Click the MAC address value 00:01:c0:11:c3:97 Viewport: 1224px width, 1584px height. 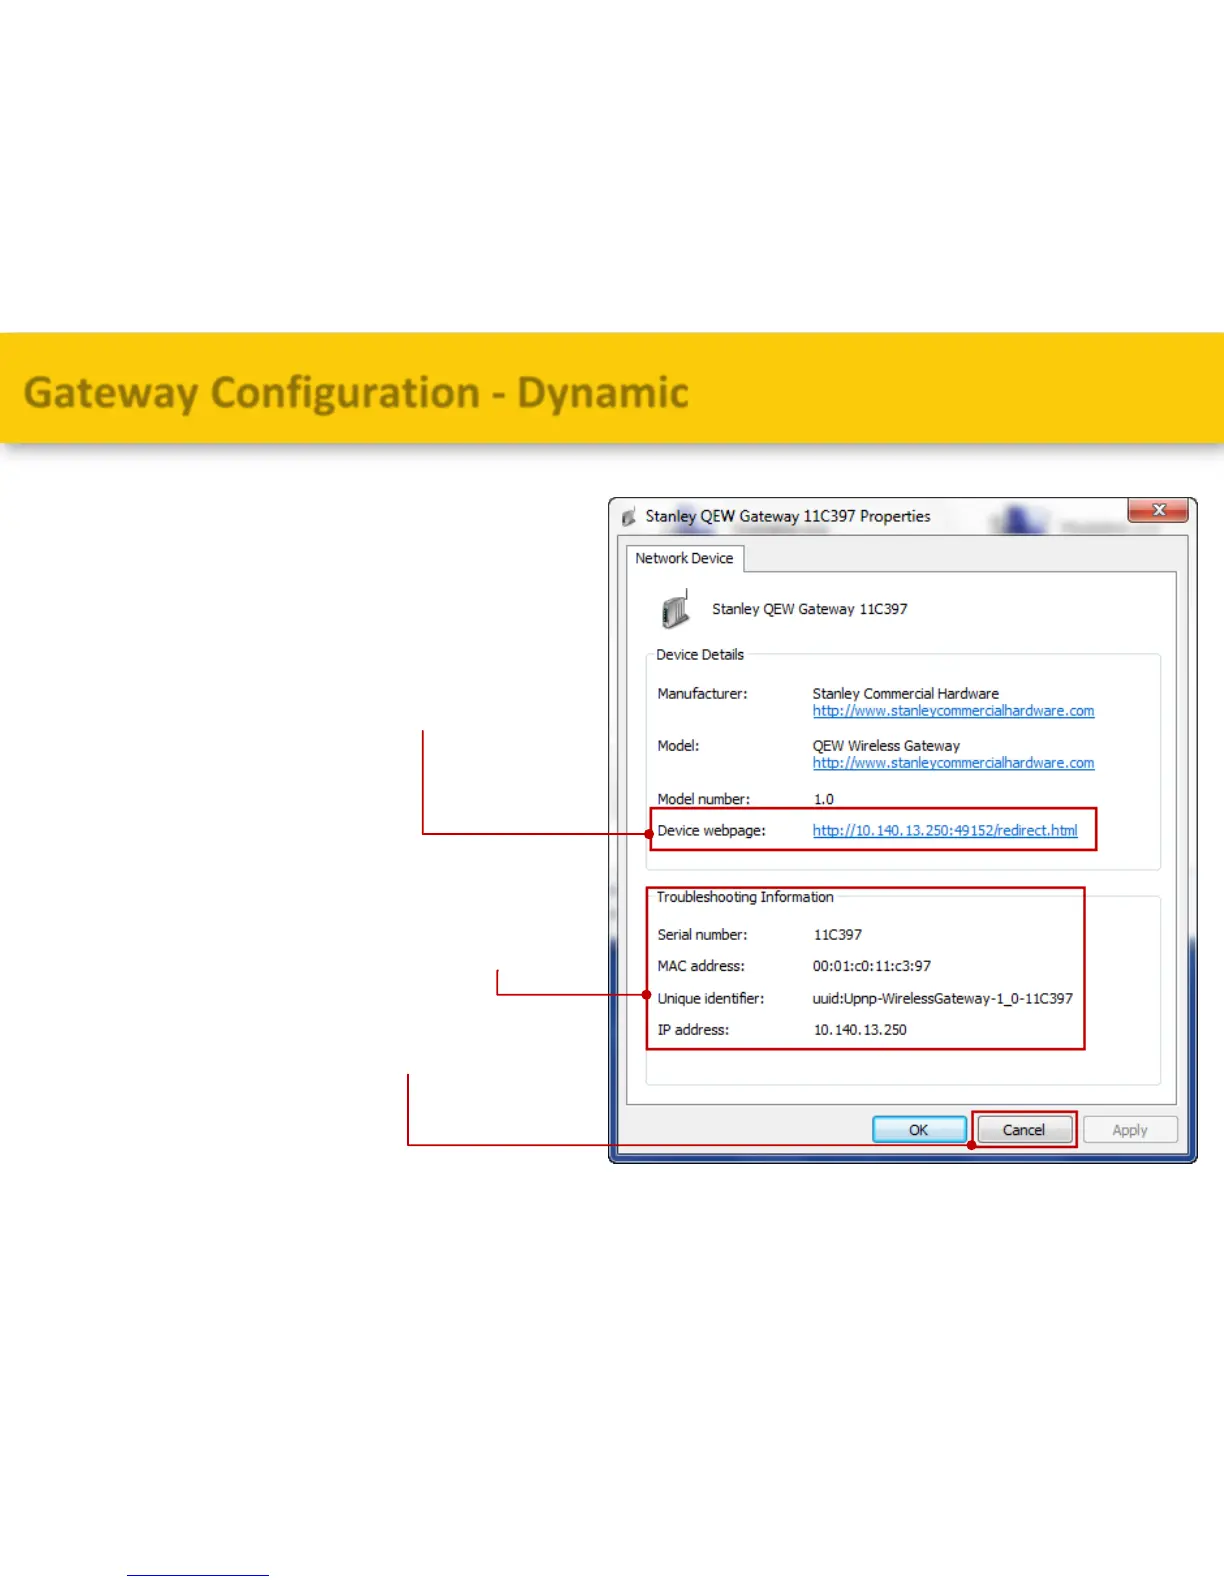872,966
